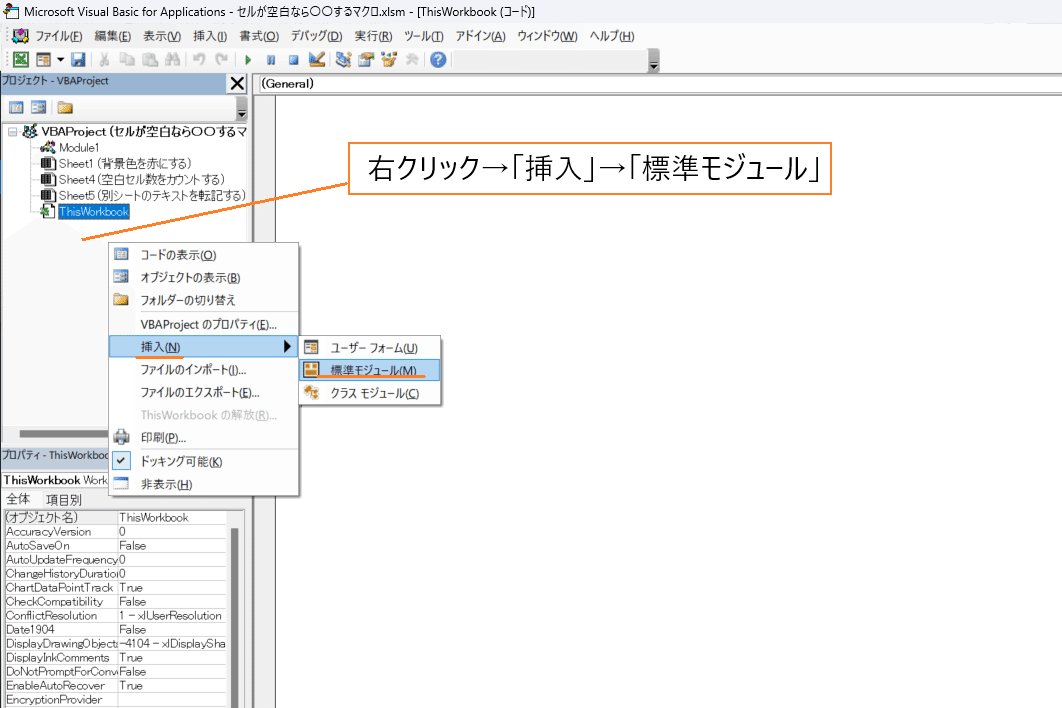This screenshot has width=1062, height=708.
Task: Click the AutoSaveOn property value False
Action: tap(172, 545)
